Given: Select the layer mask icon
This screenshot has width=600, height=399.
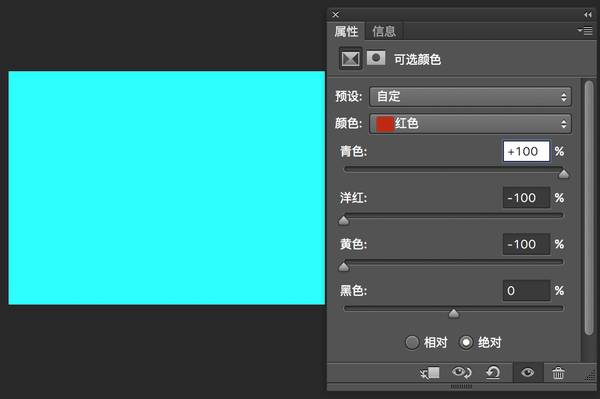Looking at the screenshot, I should click(376, 58).
